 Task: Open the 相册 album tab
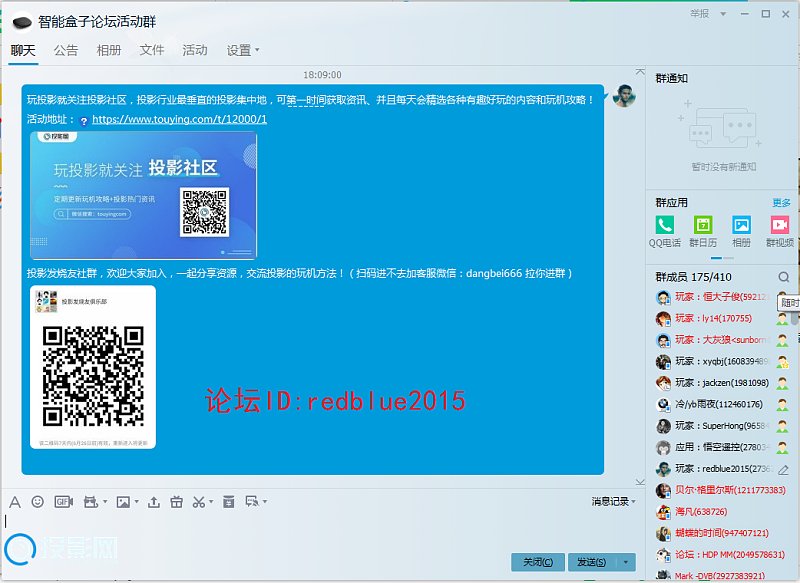[x=109, y=50]
